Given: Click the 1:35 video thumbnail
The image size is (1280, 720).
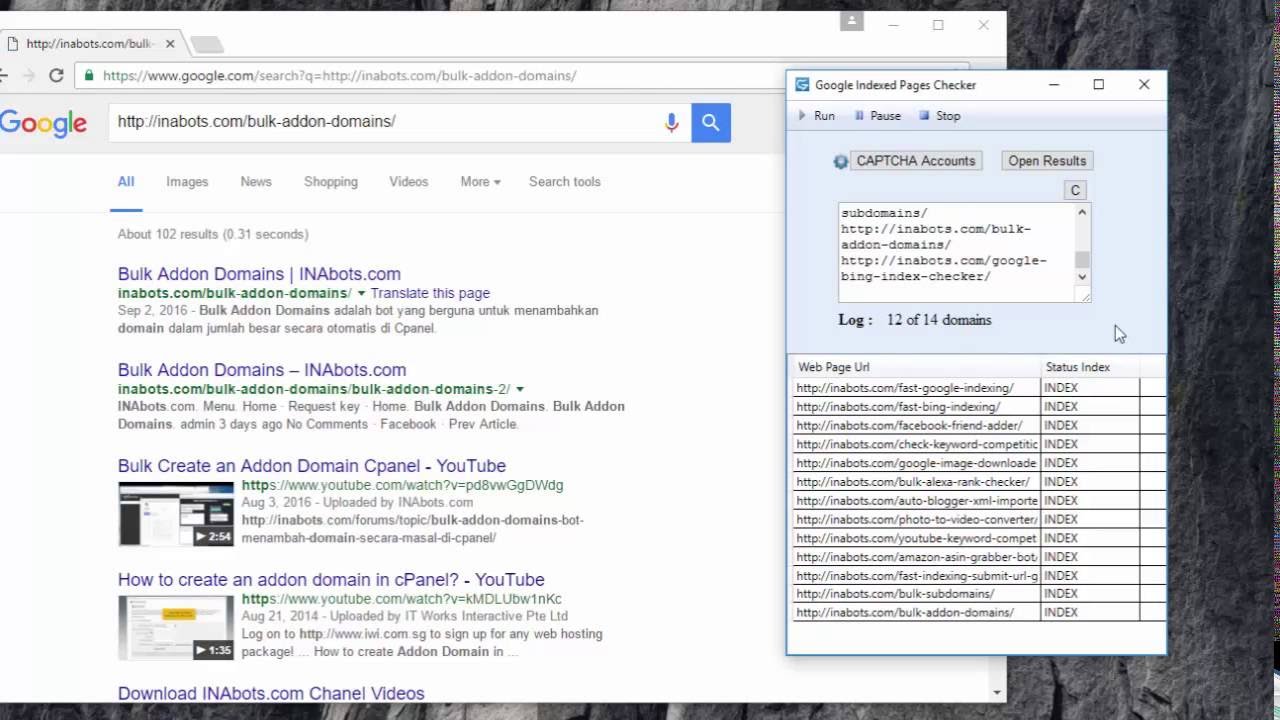Looking at the screenshot, I should tap(176, 628).
